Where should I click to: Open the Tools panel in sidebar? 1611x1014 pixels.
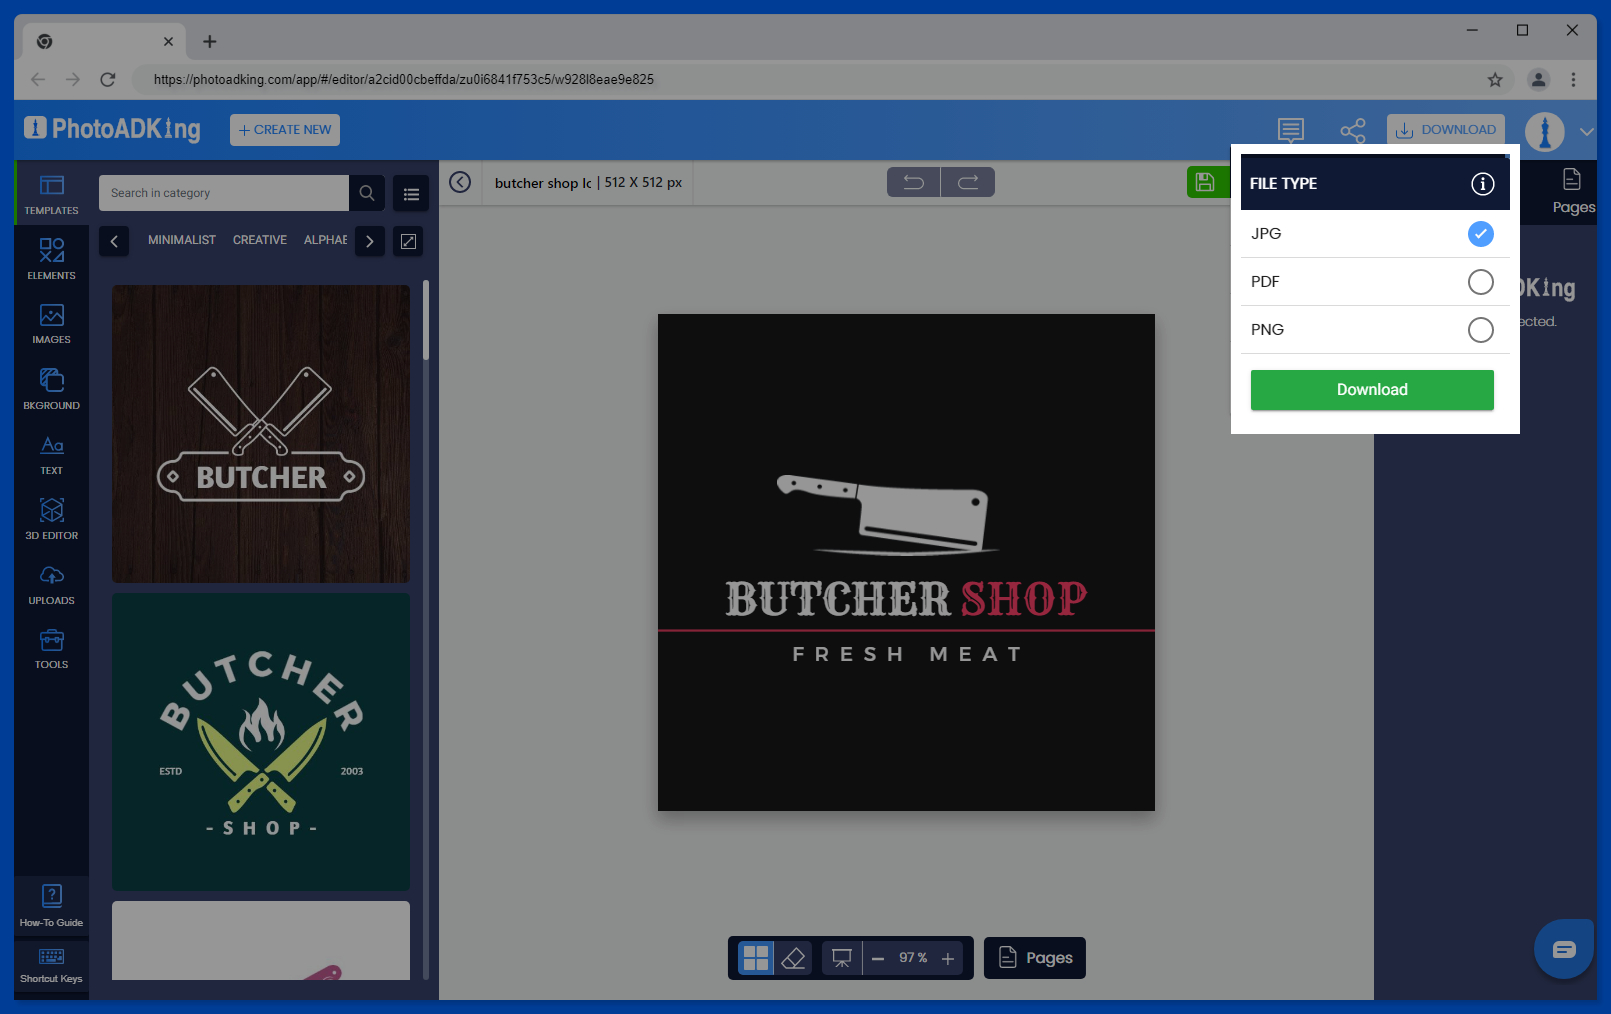coord(51,648)
